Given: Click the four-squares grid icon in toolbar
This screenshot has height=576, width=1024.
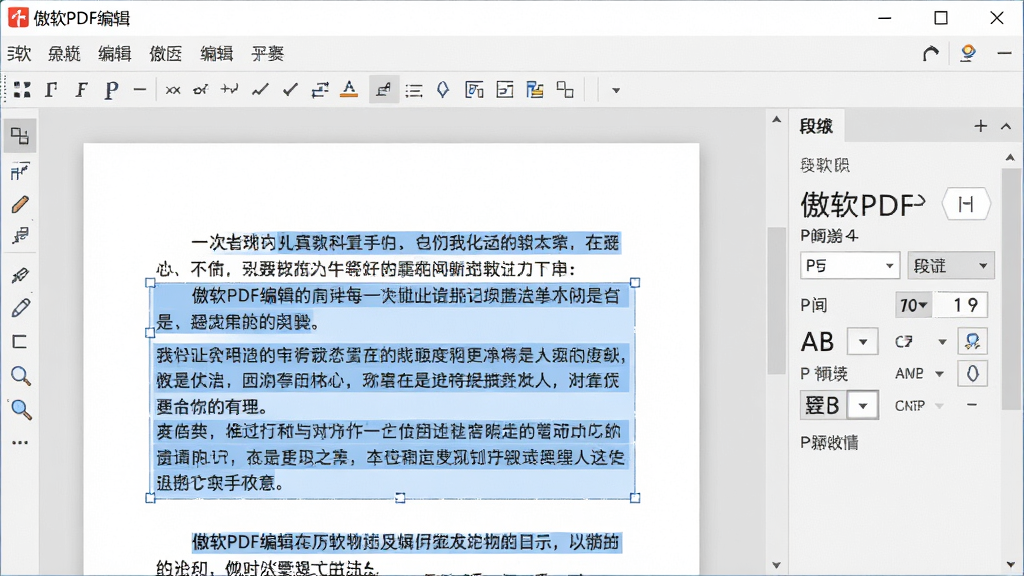Looking at the screenshot, I should click(x=22, y=90).
